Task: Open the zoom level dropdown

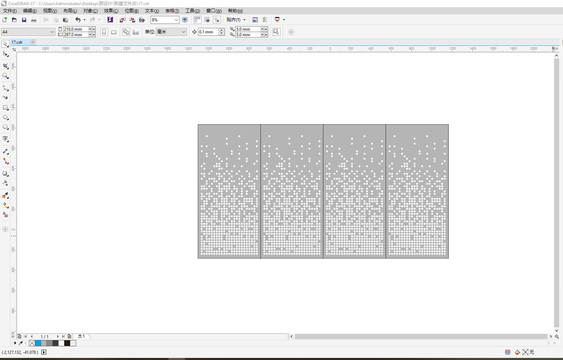Action: click(x=176, y=20)
